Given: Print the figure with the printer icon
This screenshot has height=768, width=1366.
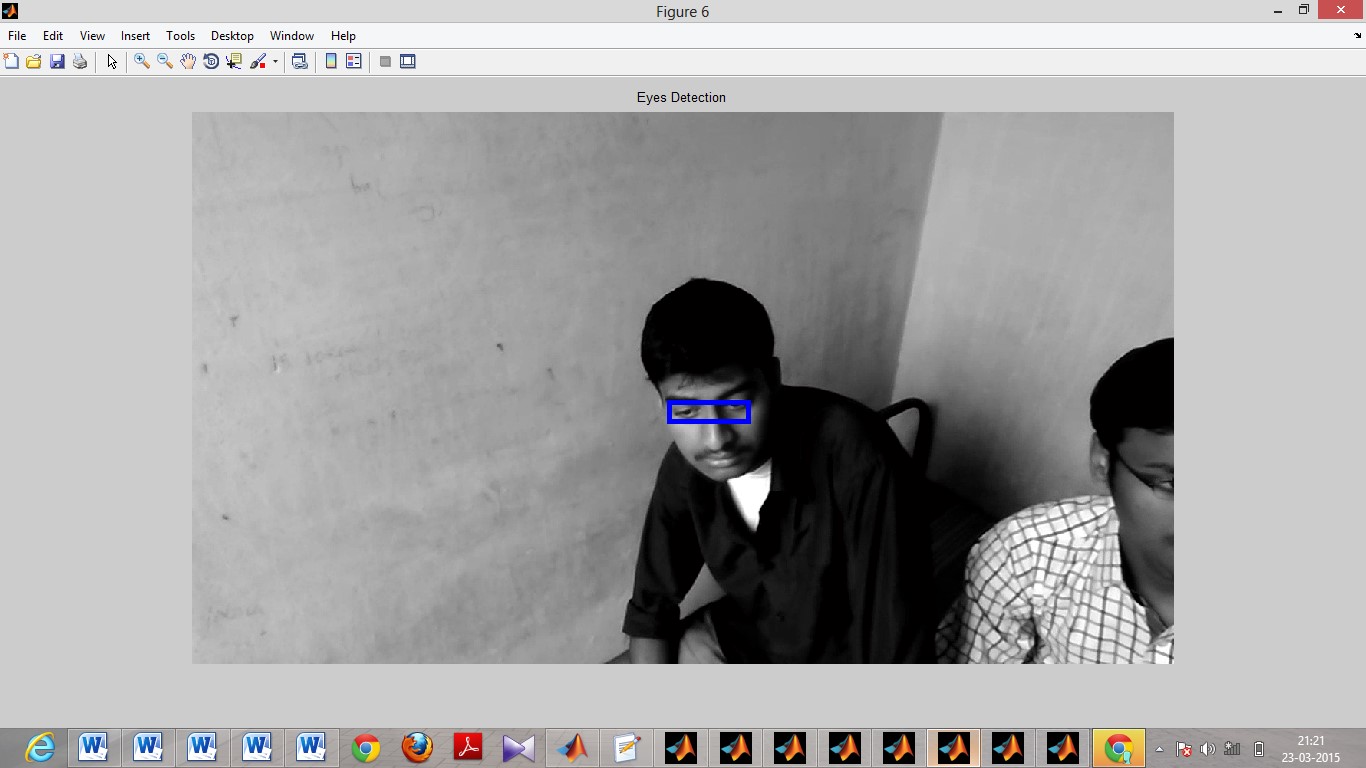Looking at the screenshot, I should 80,62.
